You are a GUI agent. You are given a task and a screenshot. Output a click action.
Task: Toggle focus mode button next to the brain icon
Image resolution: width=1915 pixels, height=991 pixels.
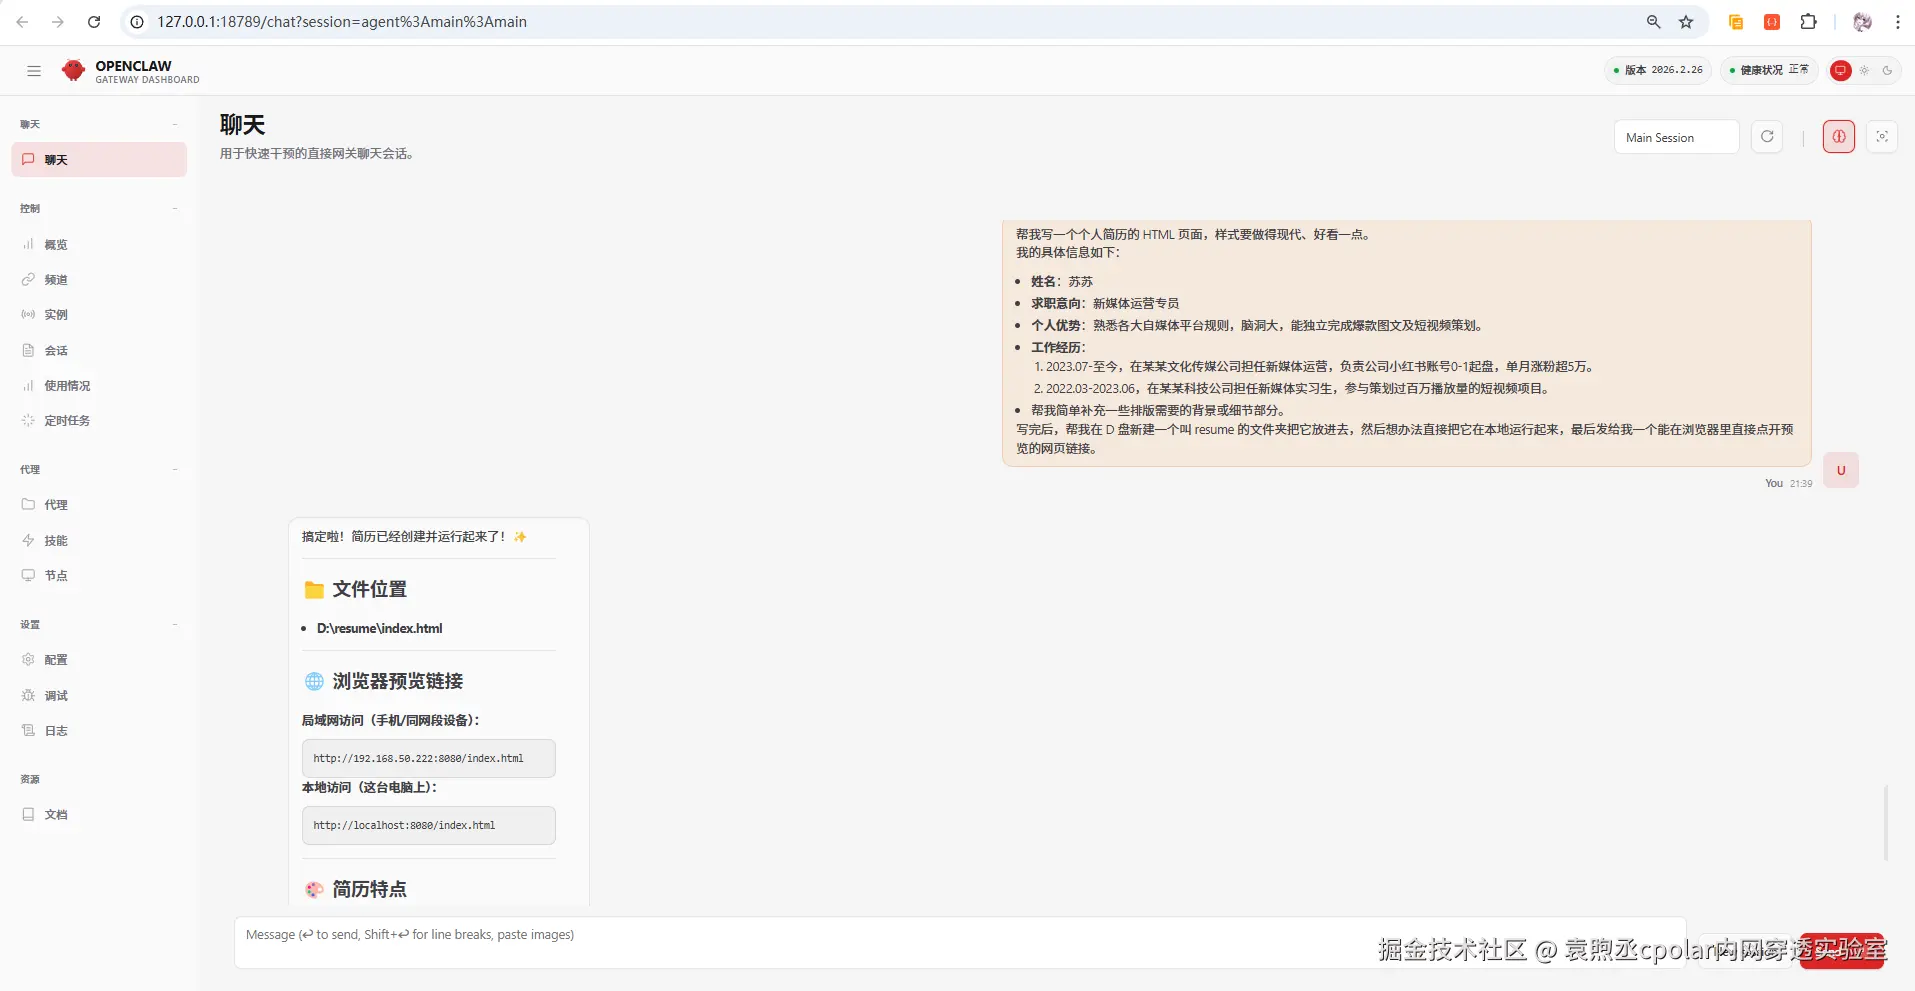coord(1882,137)
